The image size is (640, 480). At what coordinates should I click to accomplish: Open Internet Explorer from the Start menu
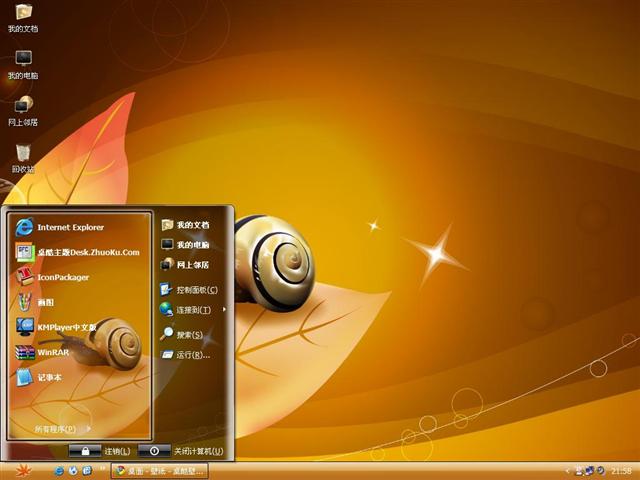70,227
